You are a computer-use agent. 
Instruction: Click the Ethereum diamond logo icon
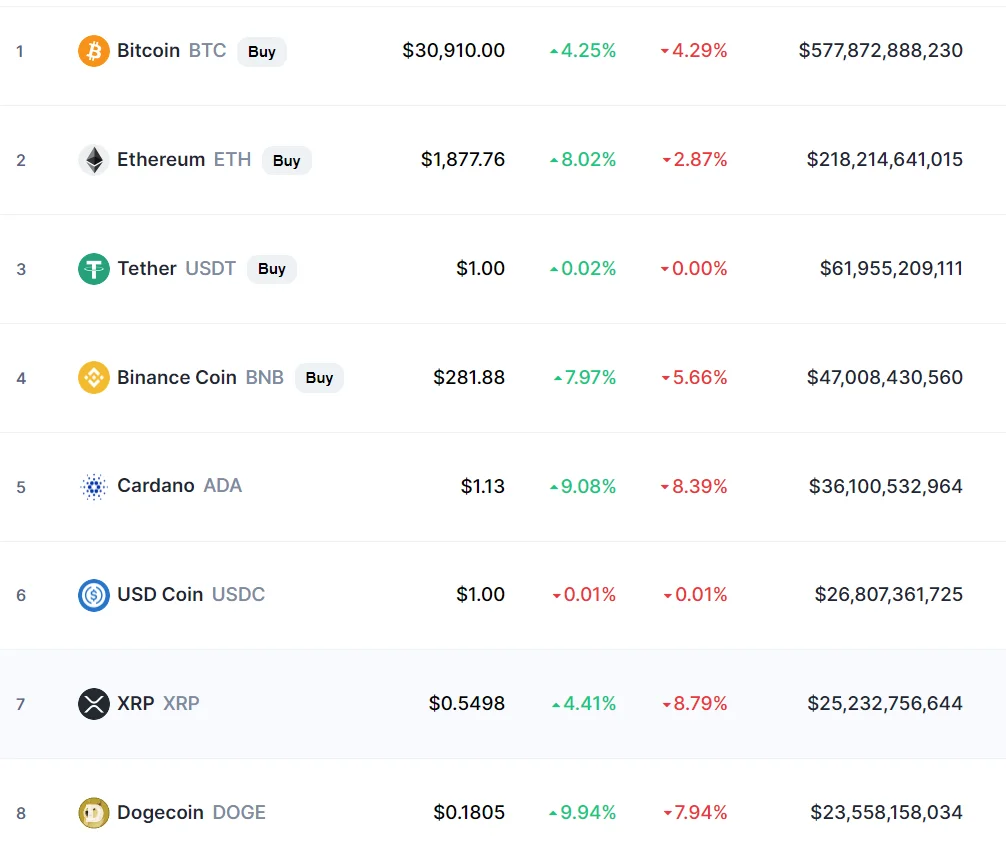tap(94, 160)
